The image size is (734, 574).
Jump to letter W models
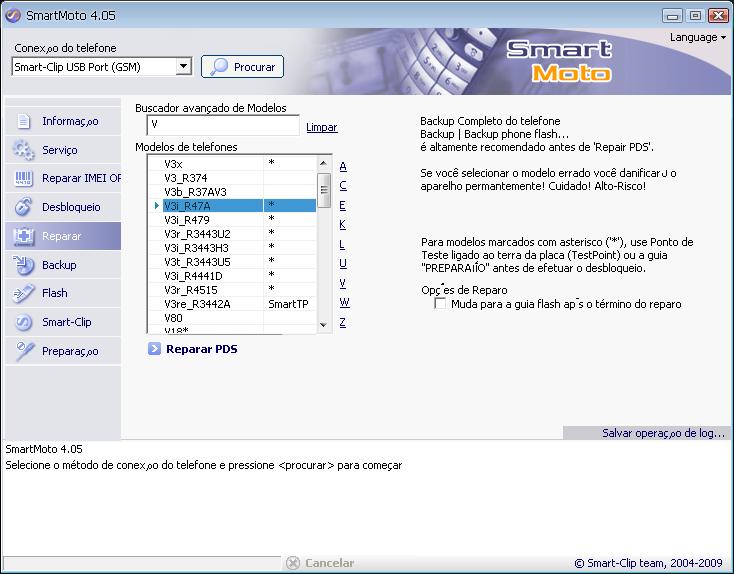click(345, 302)
